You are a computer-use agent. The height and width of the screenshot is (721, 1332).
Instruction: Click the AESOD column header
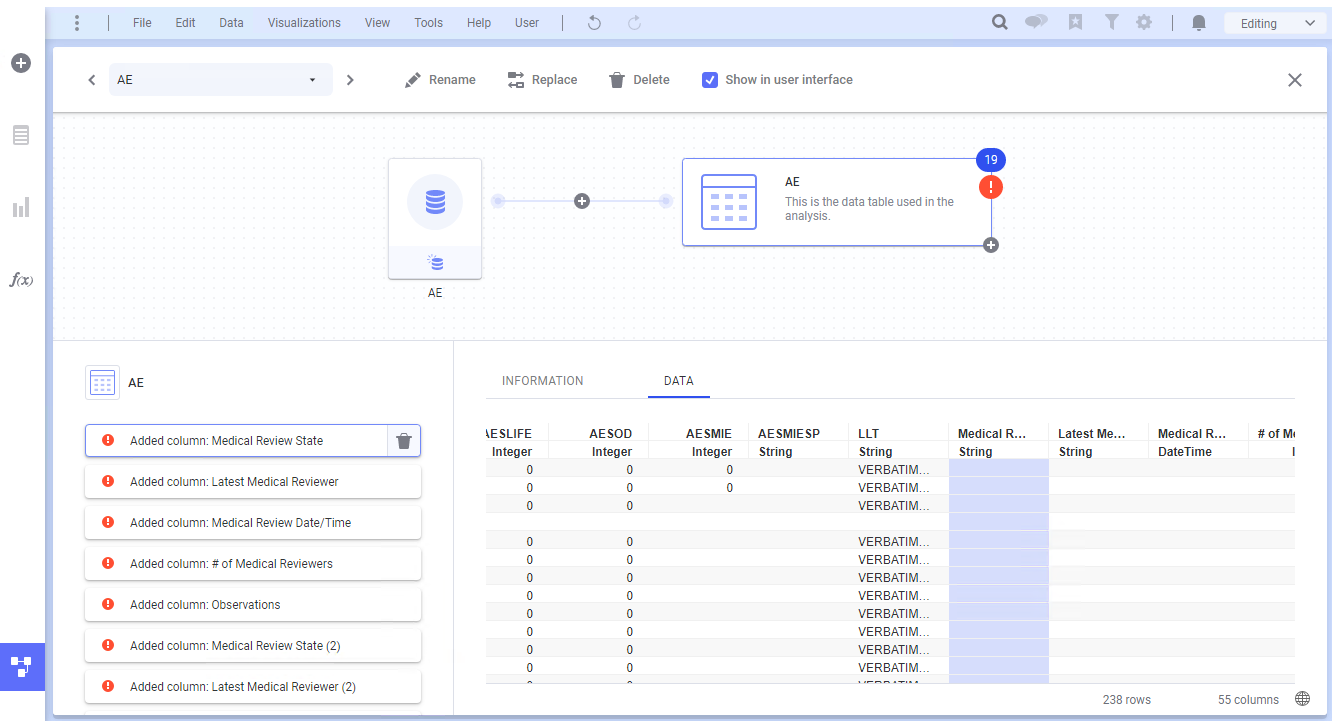coord(598,442)
